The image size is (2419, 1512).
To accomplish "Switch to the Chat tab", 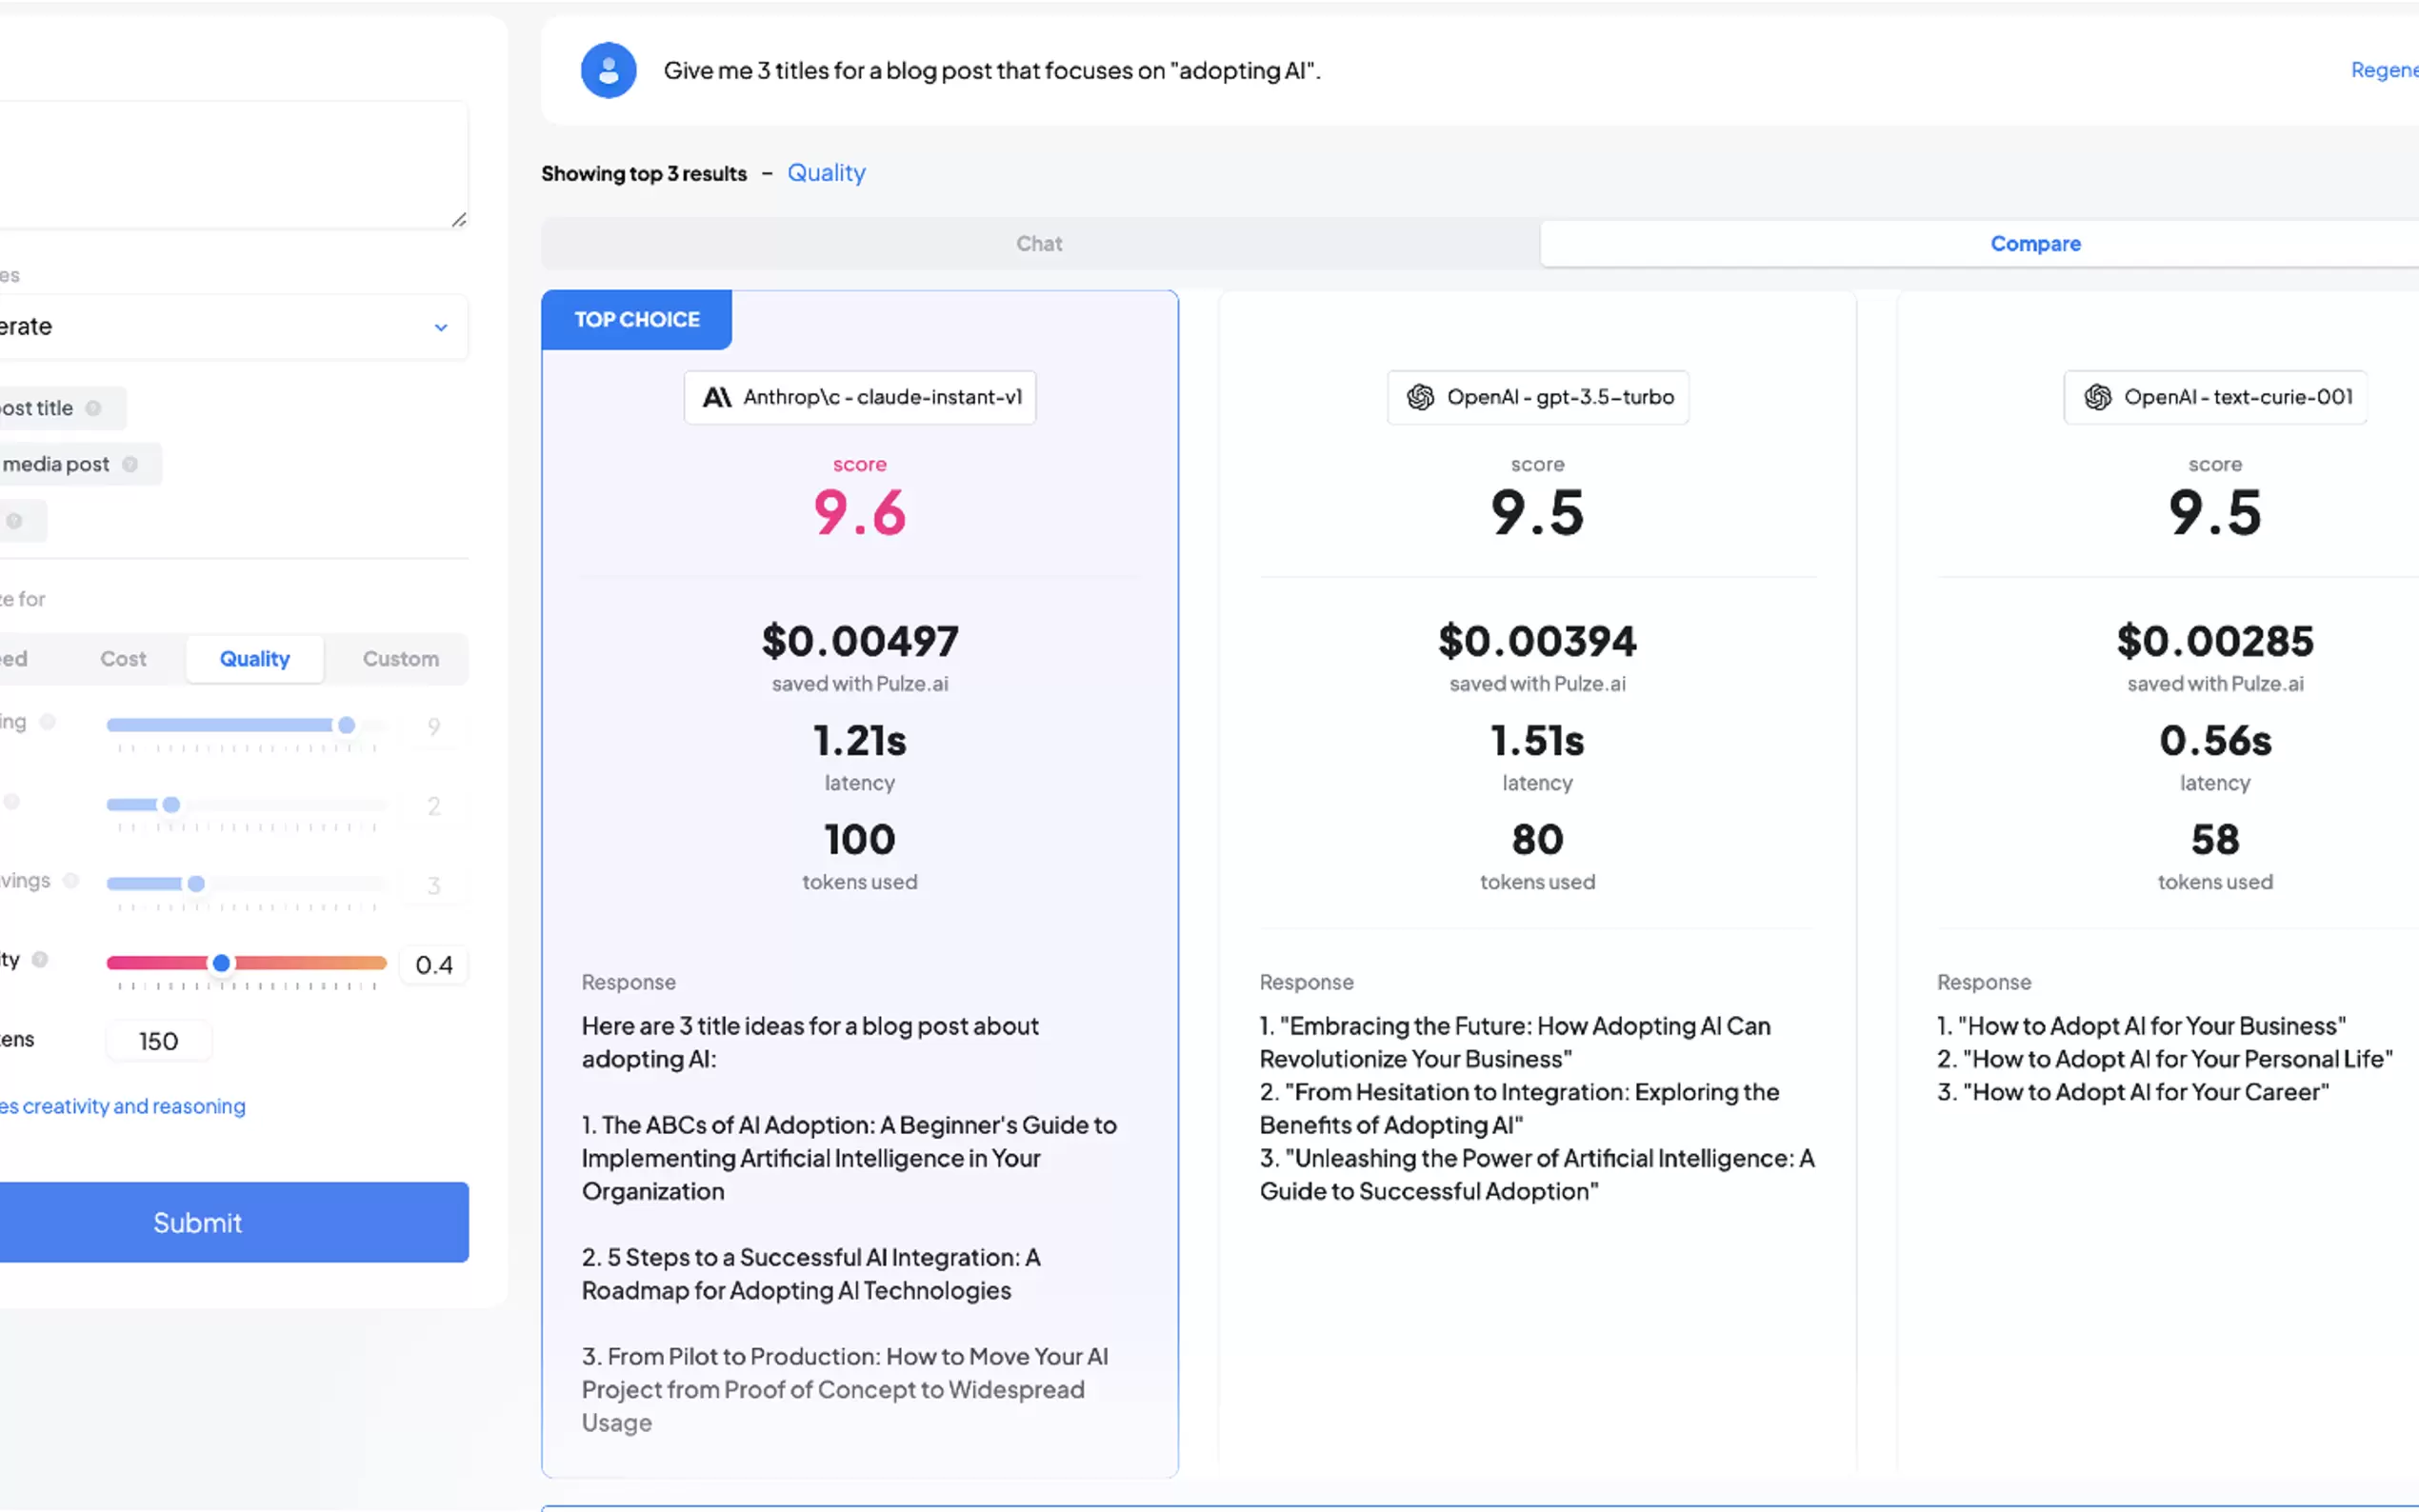I will 1039,244.
